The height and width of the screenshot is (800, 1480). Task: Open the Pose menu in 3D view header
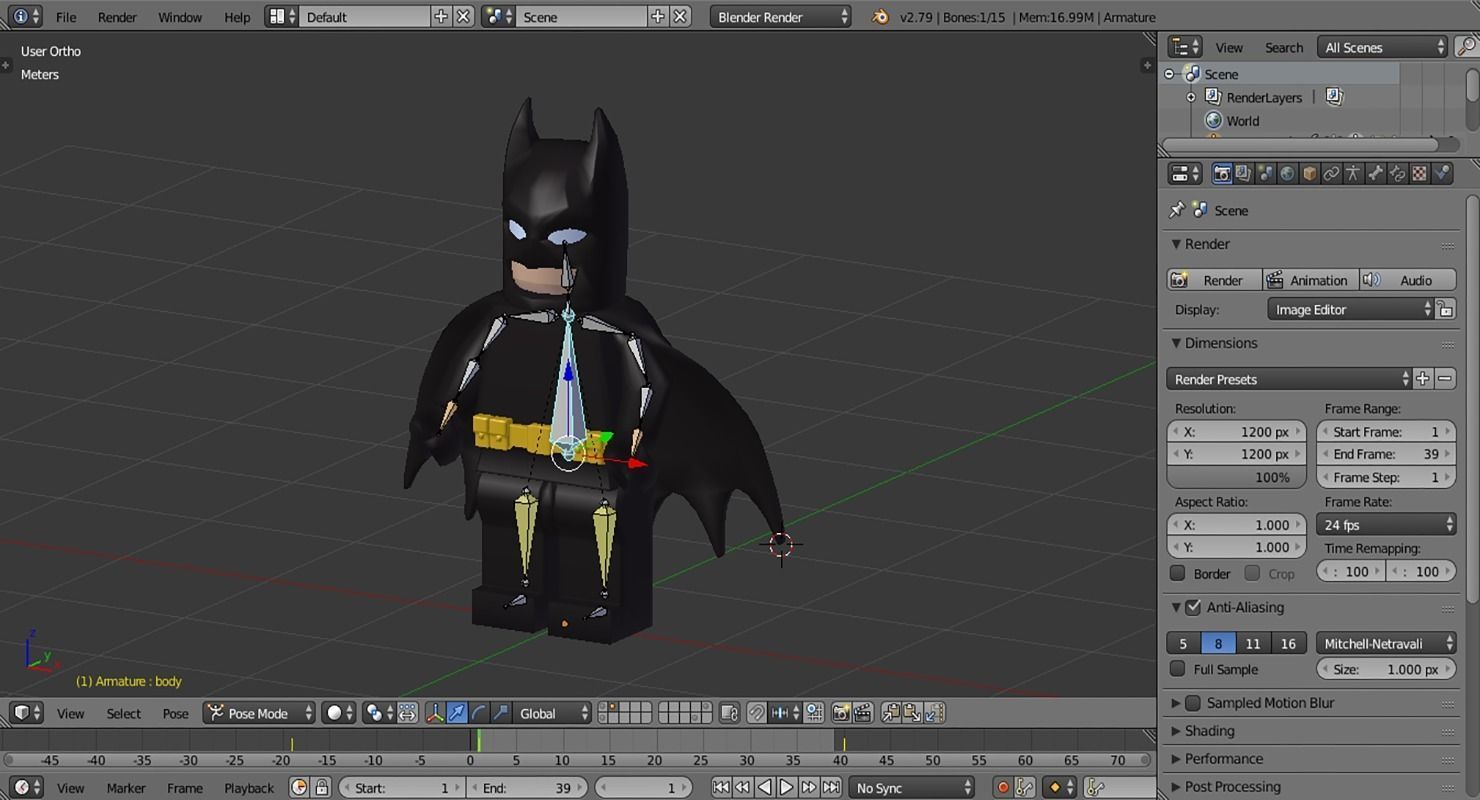pyautogui.click(x=175, y=713)
